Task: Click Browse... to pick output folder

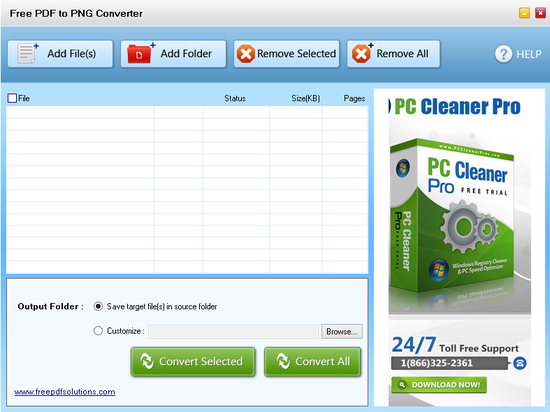Action: tap(342, 331)
